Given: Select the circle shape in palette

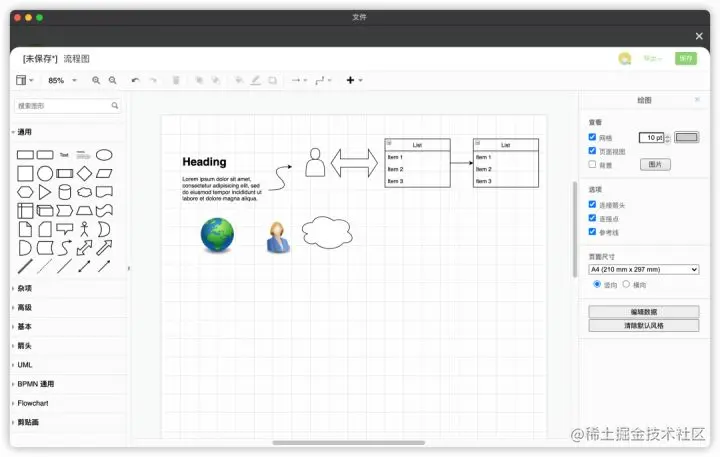Looking at the screenshot, I should [45, 174].
